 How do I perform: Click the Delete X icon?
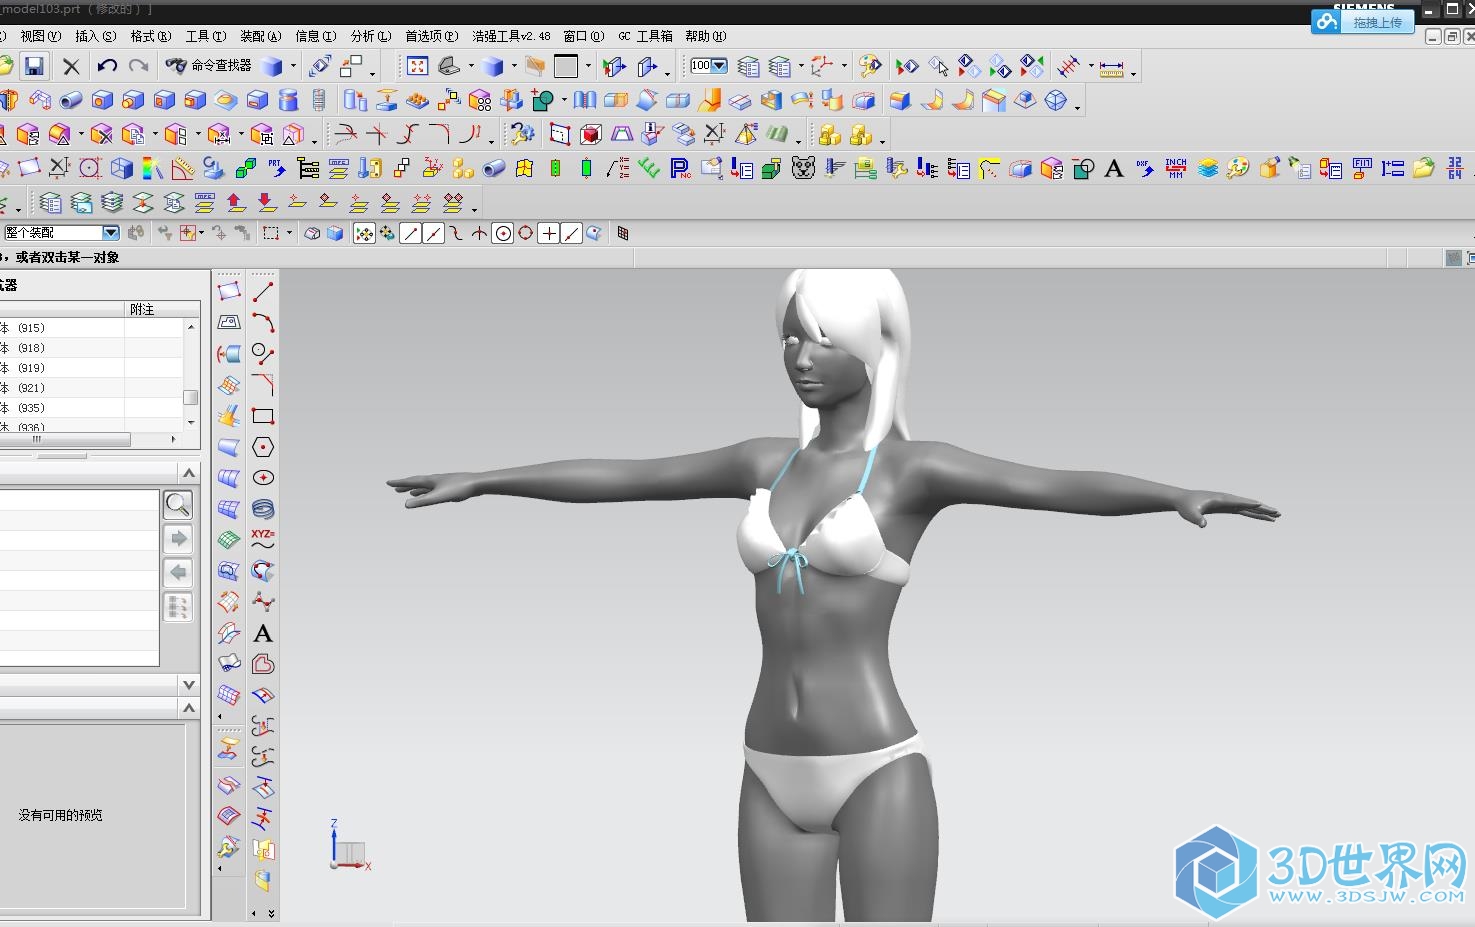pos(71,67)
